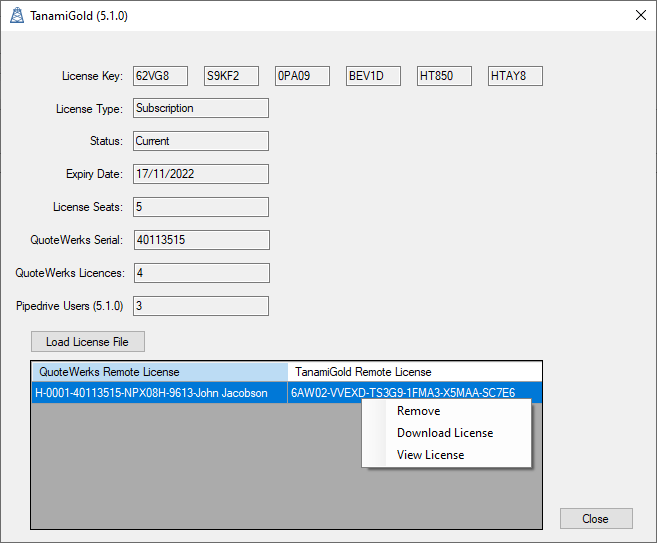Image resolution: width=657 pixels, height=543 pixels.
Task: Click the first license key field 62VG8
Action: coord(160,76)
